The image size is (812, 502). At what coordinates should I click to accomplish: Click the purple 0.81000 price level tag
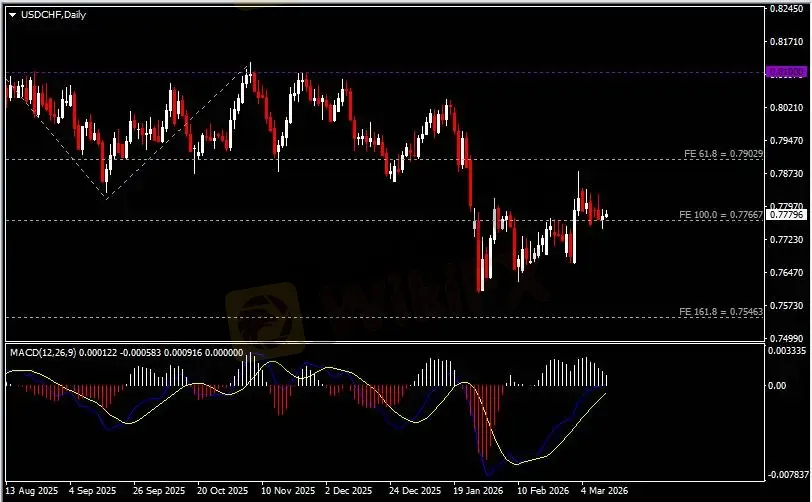(785, 73)
